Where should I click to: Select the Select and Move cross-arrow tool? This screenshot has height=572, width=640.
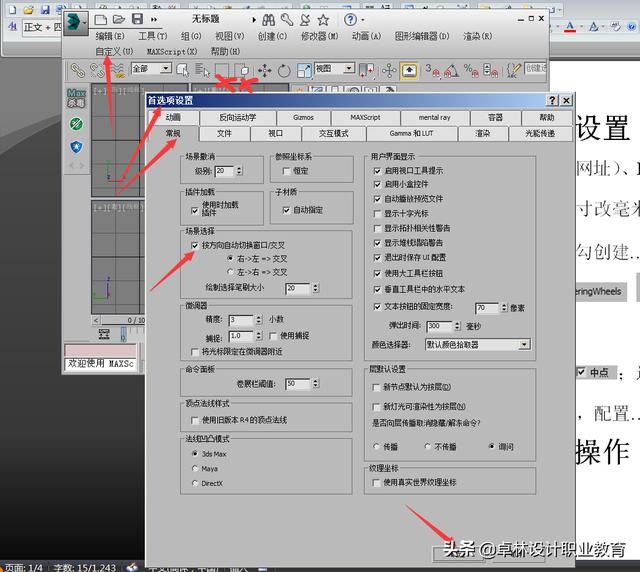(x=264, y=71)
